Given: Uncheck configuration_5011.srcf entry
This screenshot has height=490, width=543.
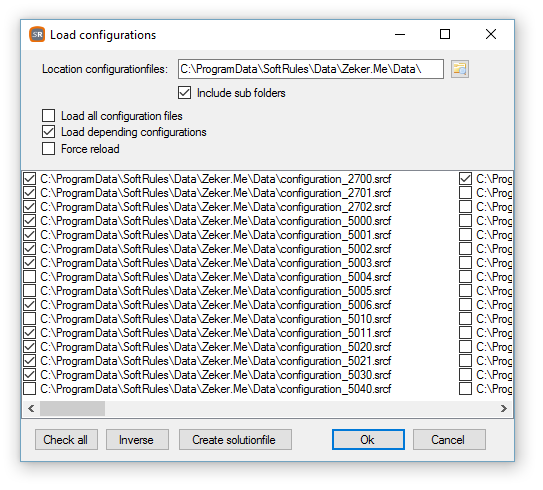Looking at the screenshot, I should [30, 333].
